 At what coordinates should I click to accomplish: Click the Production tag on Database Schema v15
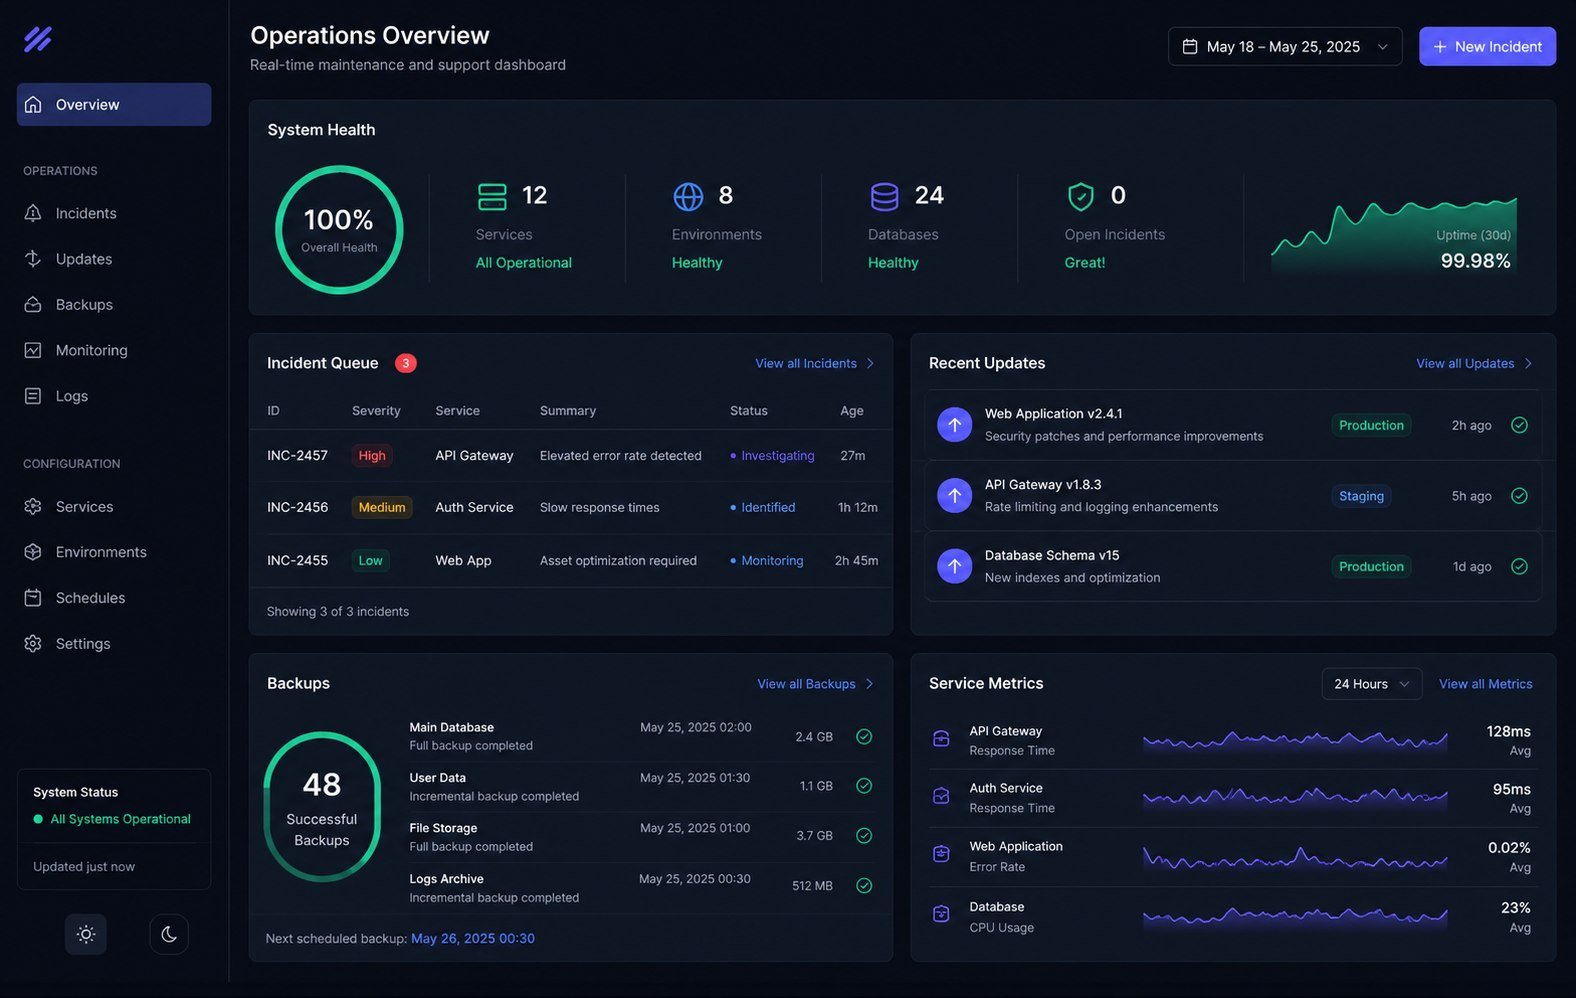point(1371,566)
